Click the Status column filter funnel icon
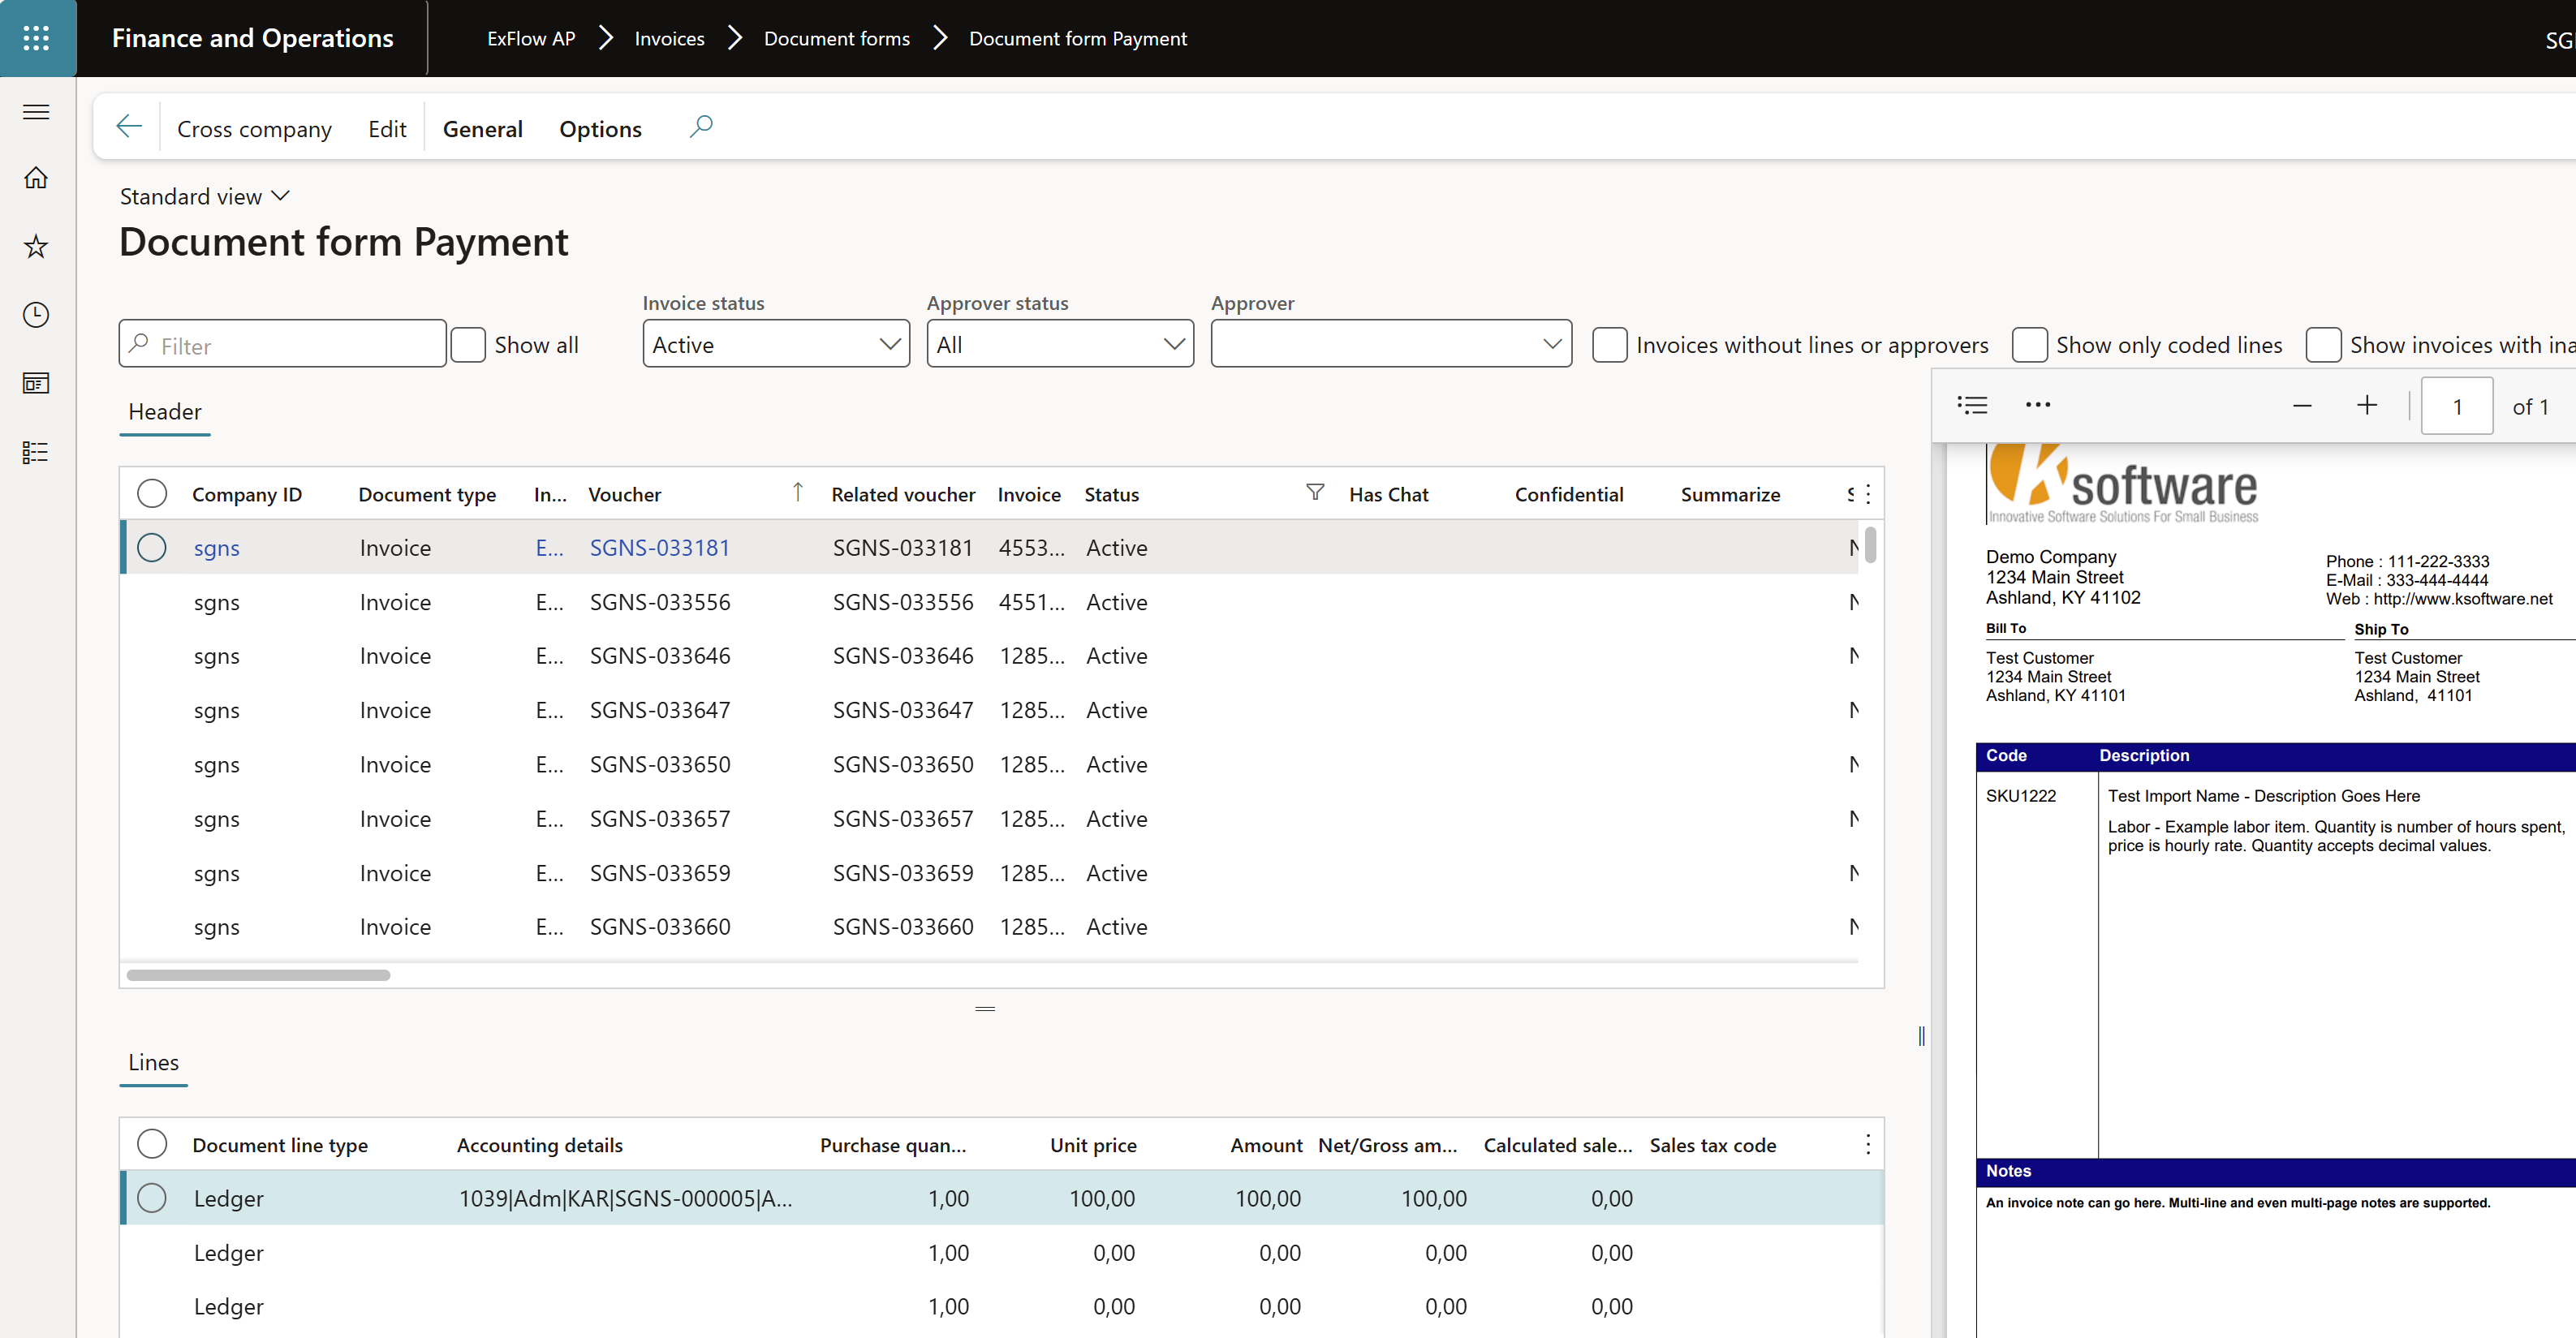This screenshot has width=2576, height=1338. point(1315,492)
